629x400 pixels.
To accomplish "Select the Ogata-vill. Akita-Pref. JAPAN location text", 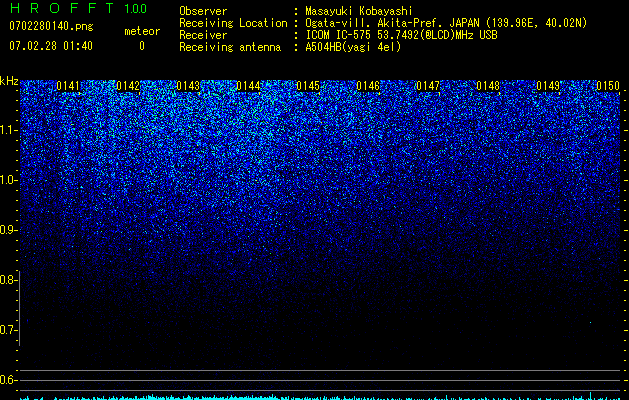I will pos(446,23).
